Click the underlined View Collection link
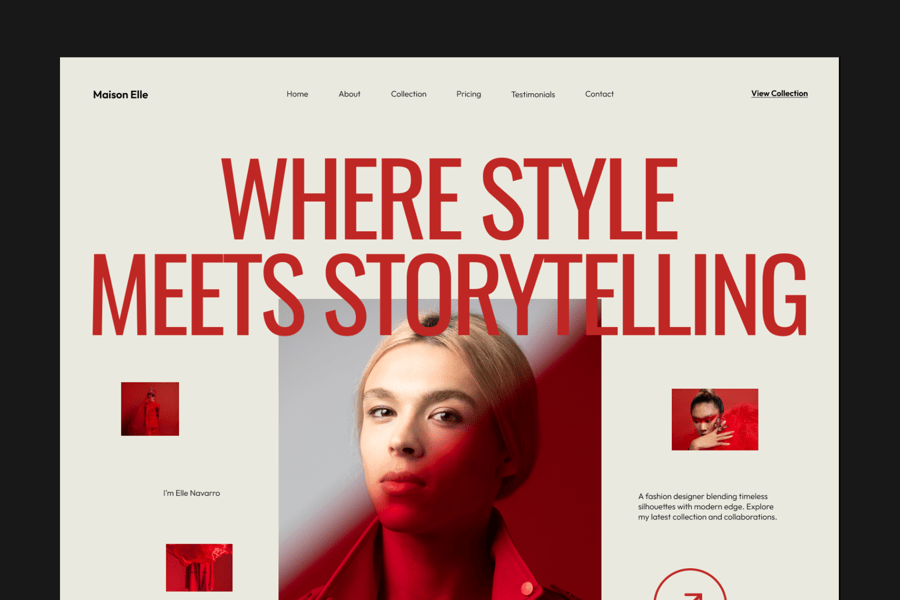900x600 pixels. (x=779, y=94)
